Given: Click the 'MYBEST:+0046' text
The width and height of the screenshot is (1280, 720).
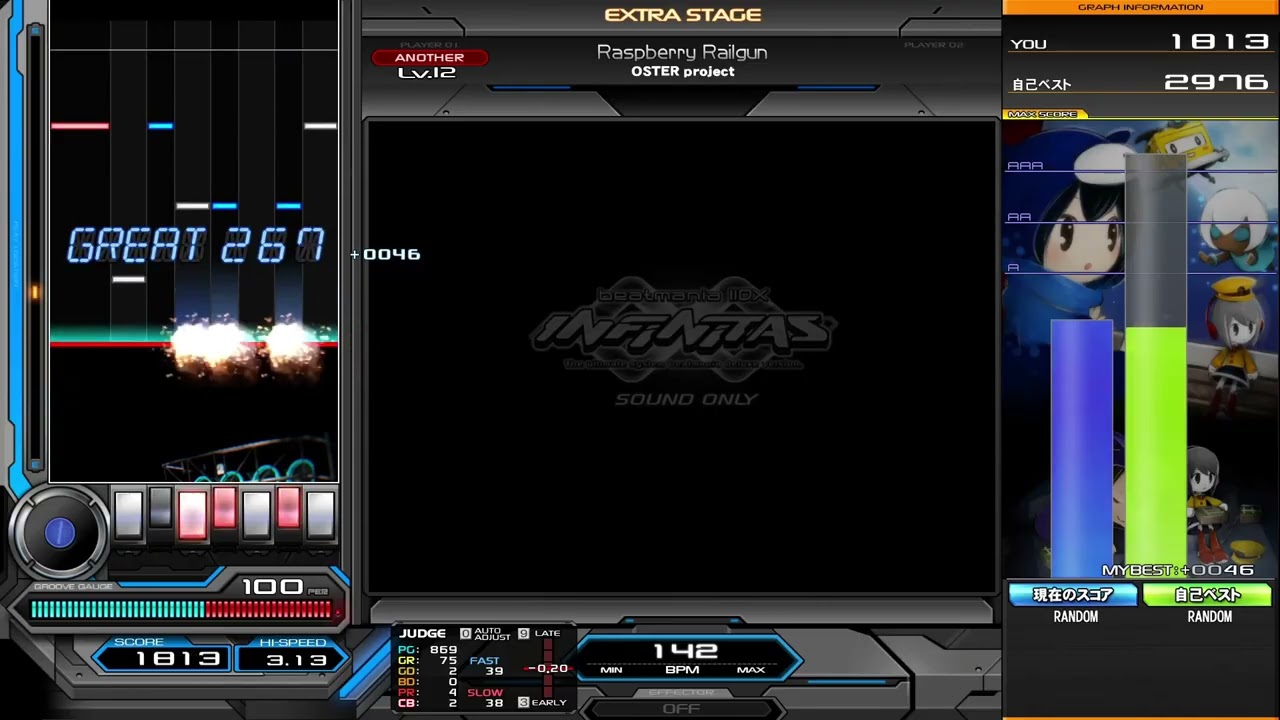Looking at the screenshot, I should (1178, 570).
